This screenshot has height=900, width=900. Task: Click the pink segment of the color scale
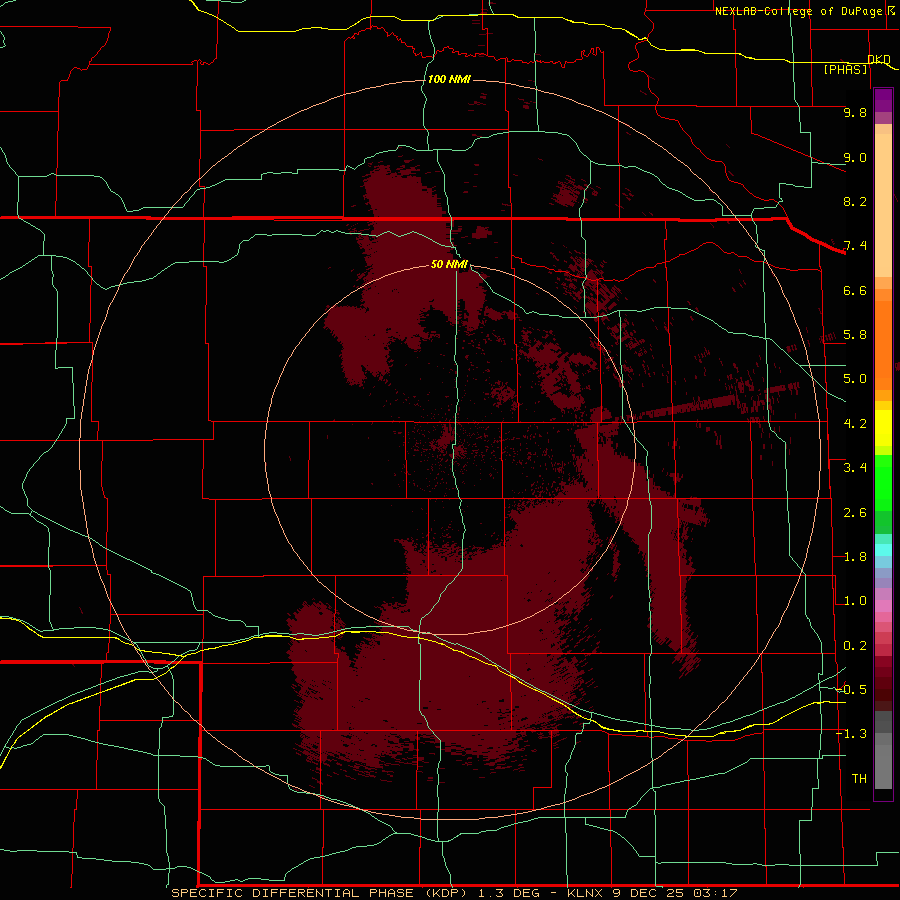[x=883, y=606]
